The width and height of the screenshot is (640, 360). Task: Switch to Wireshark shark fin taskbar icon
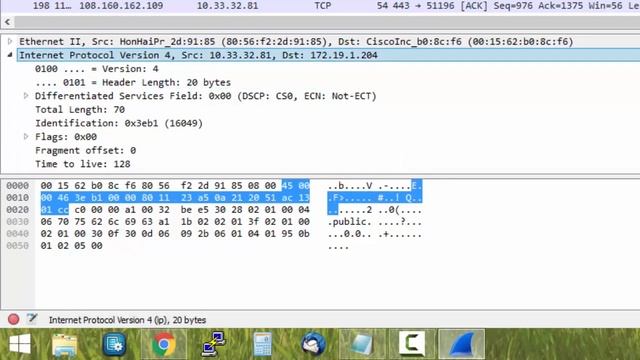(x=462, y=345)
